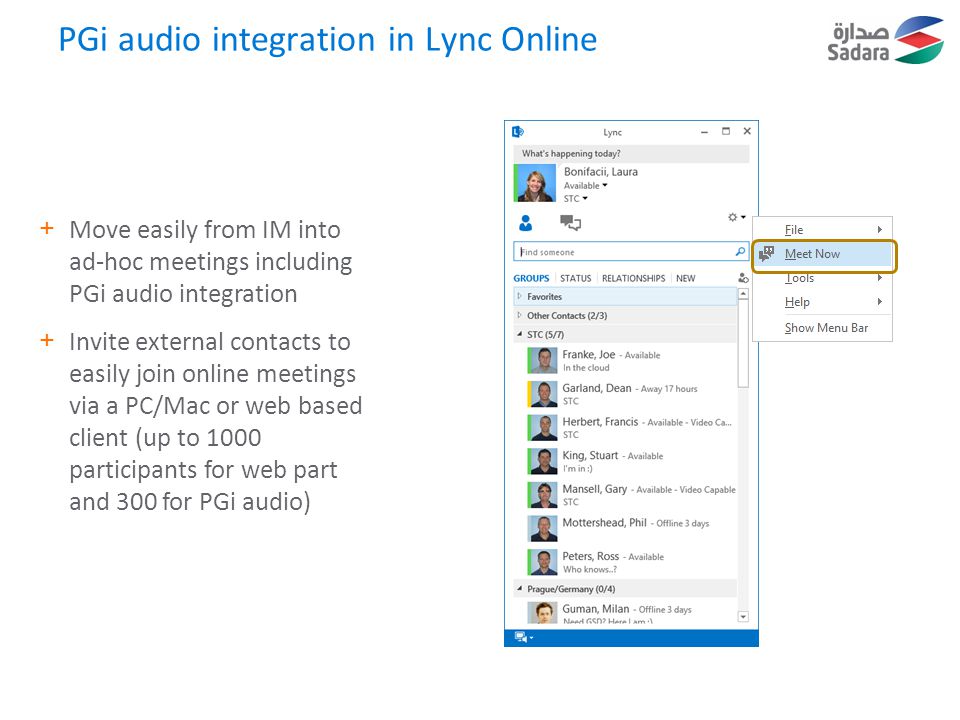Open the STC location dropdown
The image size is (960, 720).
pyautogui.click(x=576, y=198)
